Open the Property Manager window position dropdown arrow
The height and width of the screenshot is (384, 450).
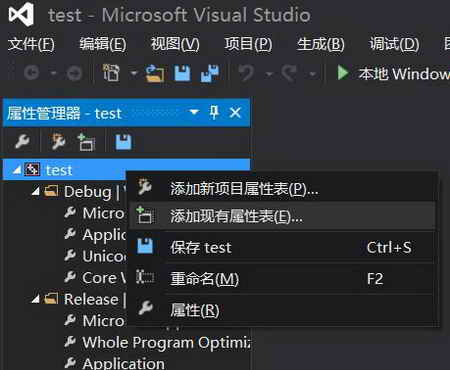[194, 112]
